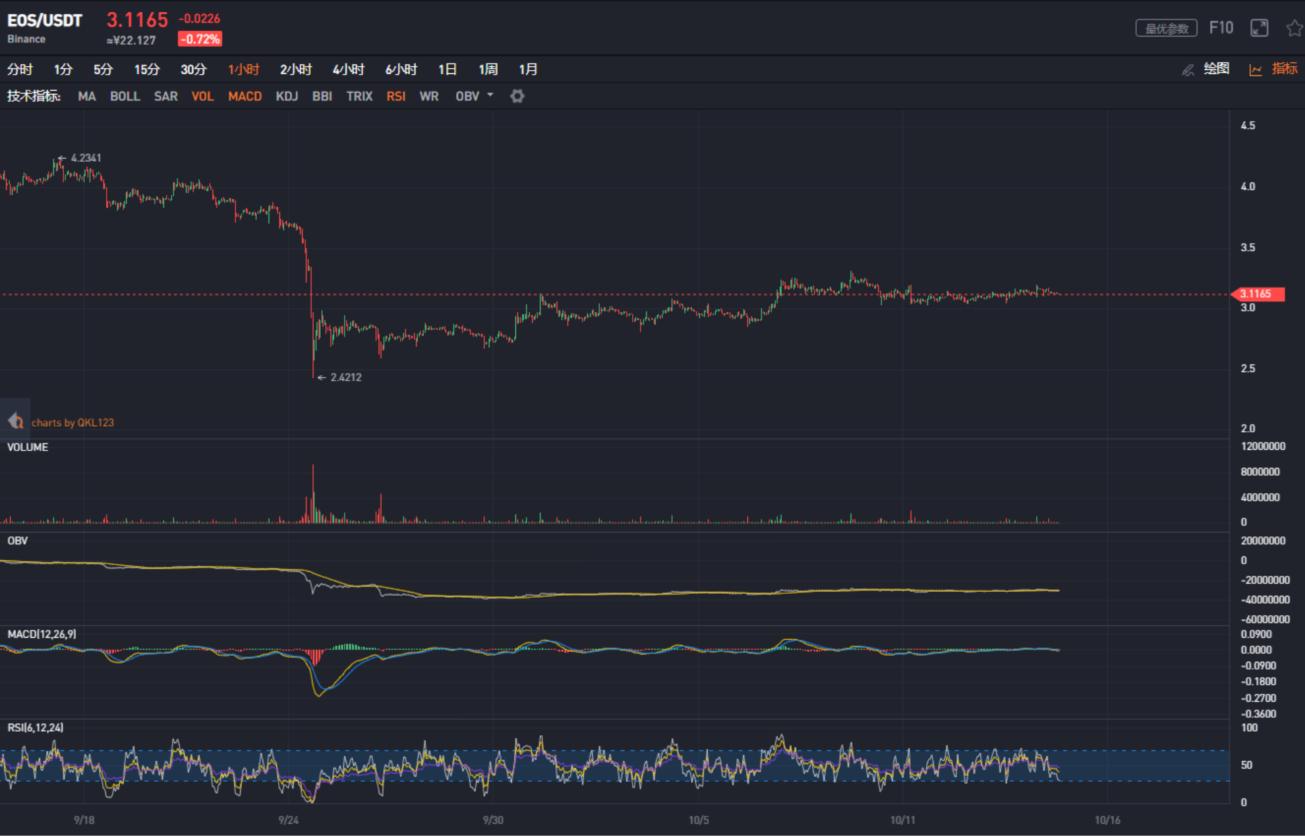This screenshot has width=1305, height=838.
Task: Click the 最优参数 button
Action: (1169, 29)
